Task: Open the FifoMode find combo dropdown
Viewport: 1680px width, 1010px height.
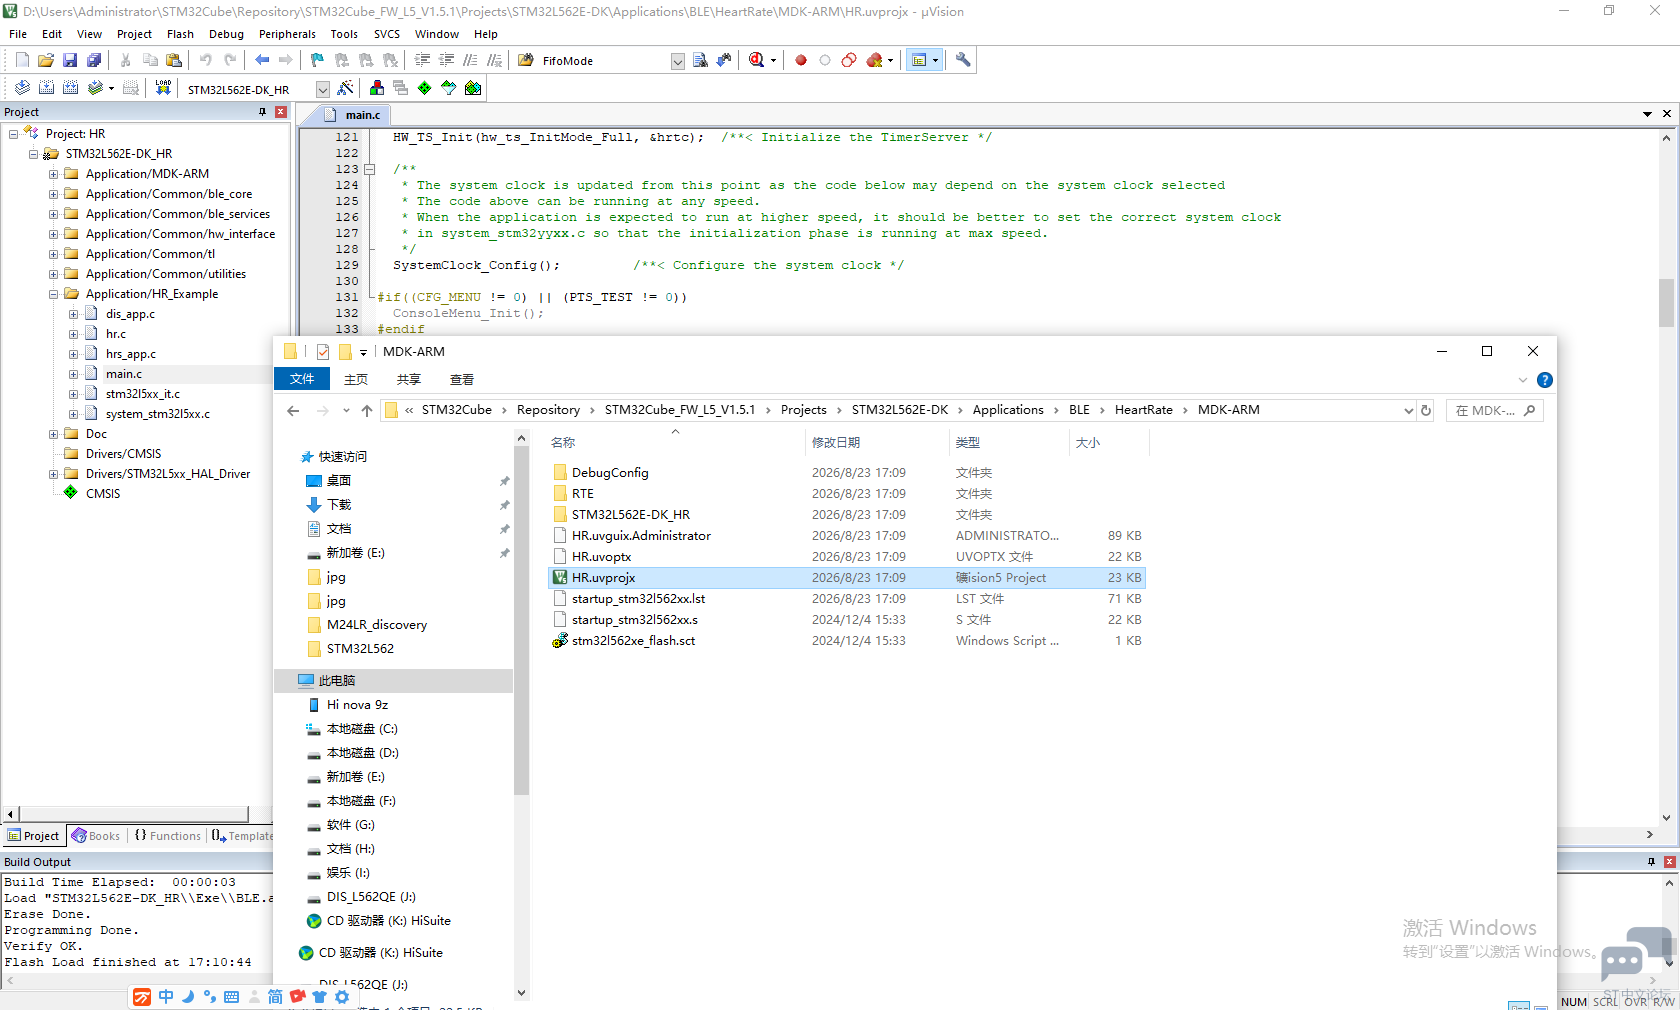Action: click(678, 61)
